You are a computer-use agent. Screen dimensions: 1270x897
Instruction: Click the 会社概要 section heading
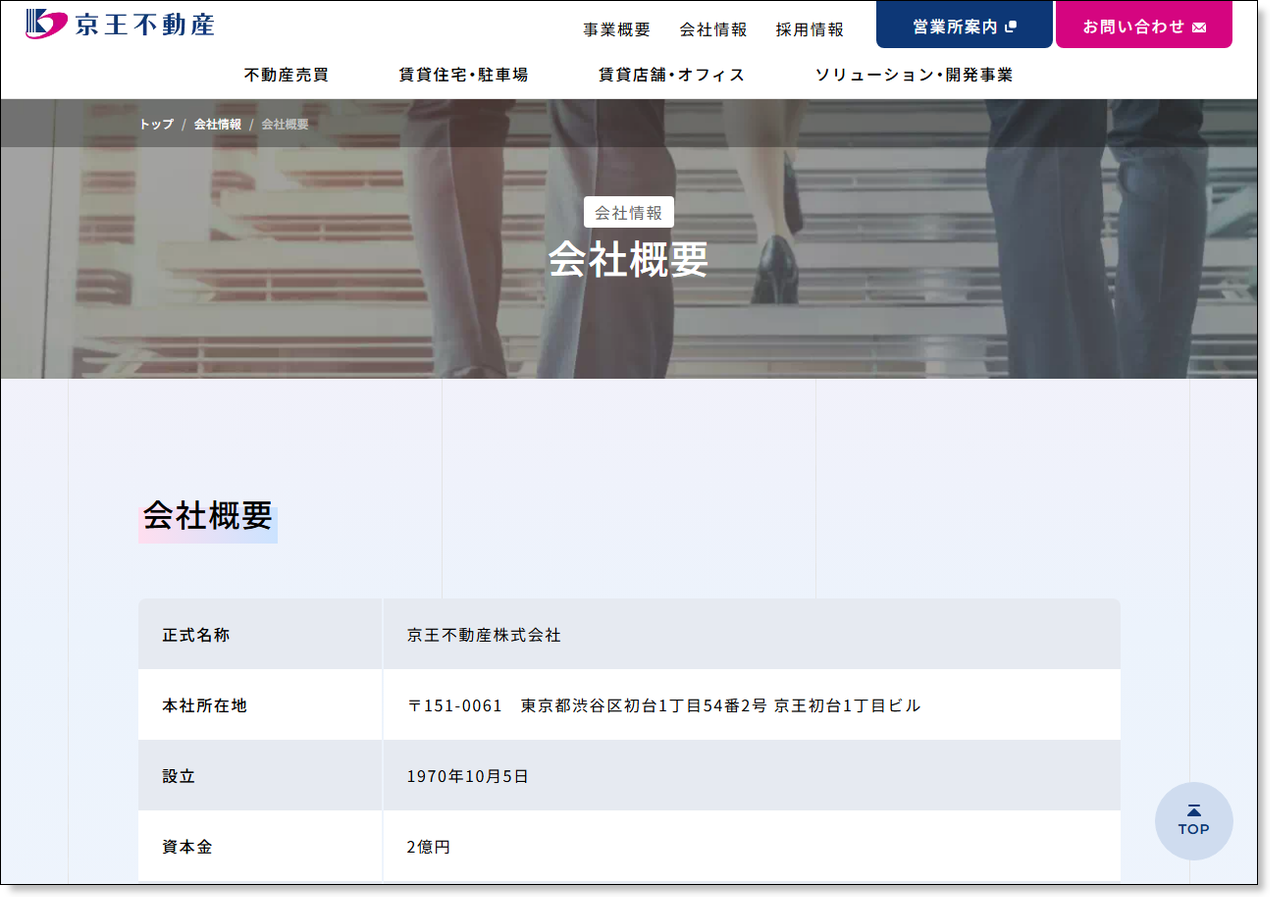coord(208,516)
